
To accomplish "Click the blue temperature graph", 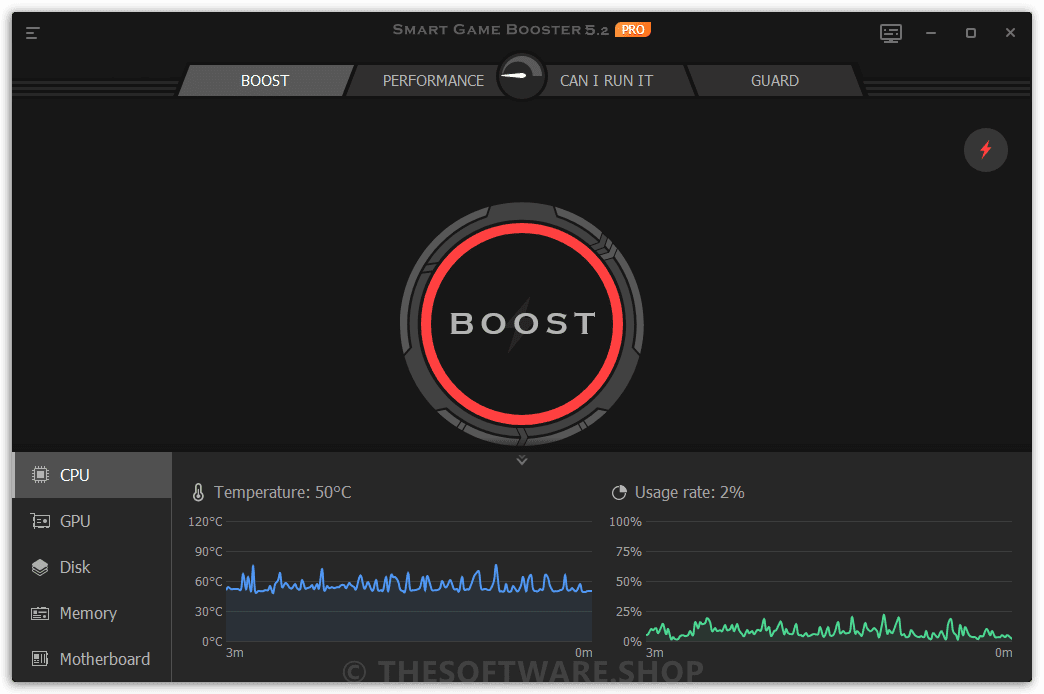I will coord(409,581).
